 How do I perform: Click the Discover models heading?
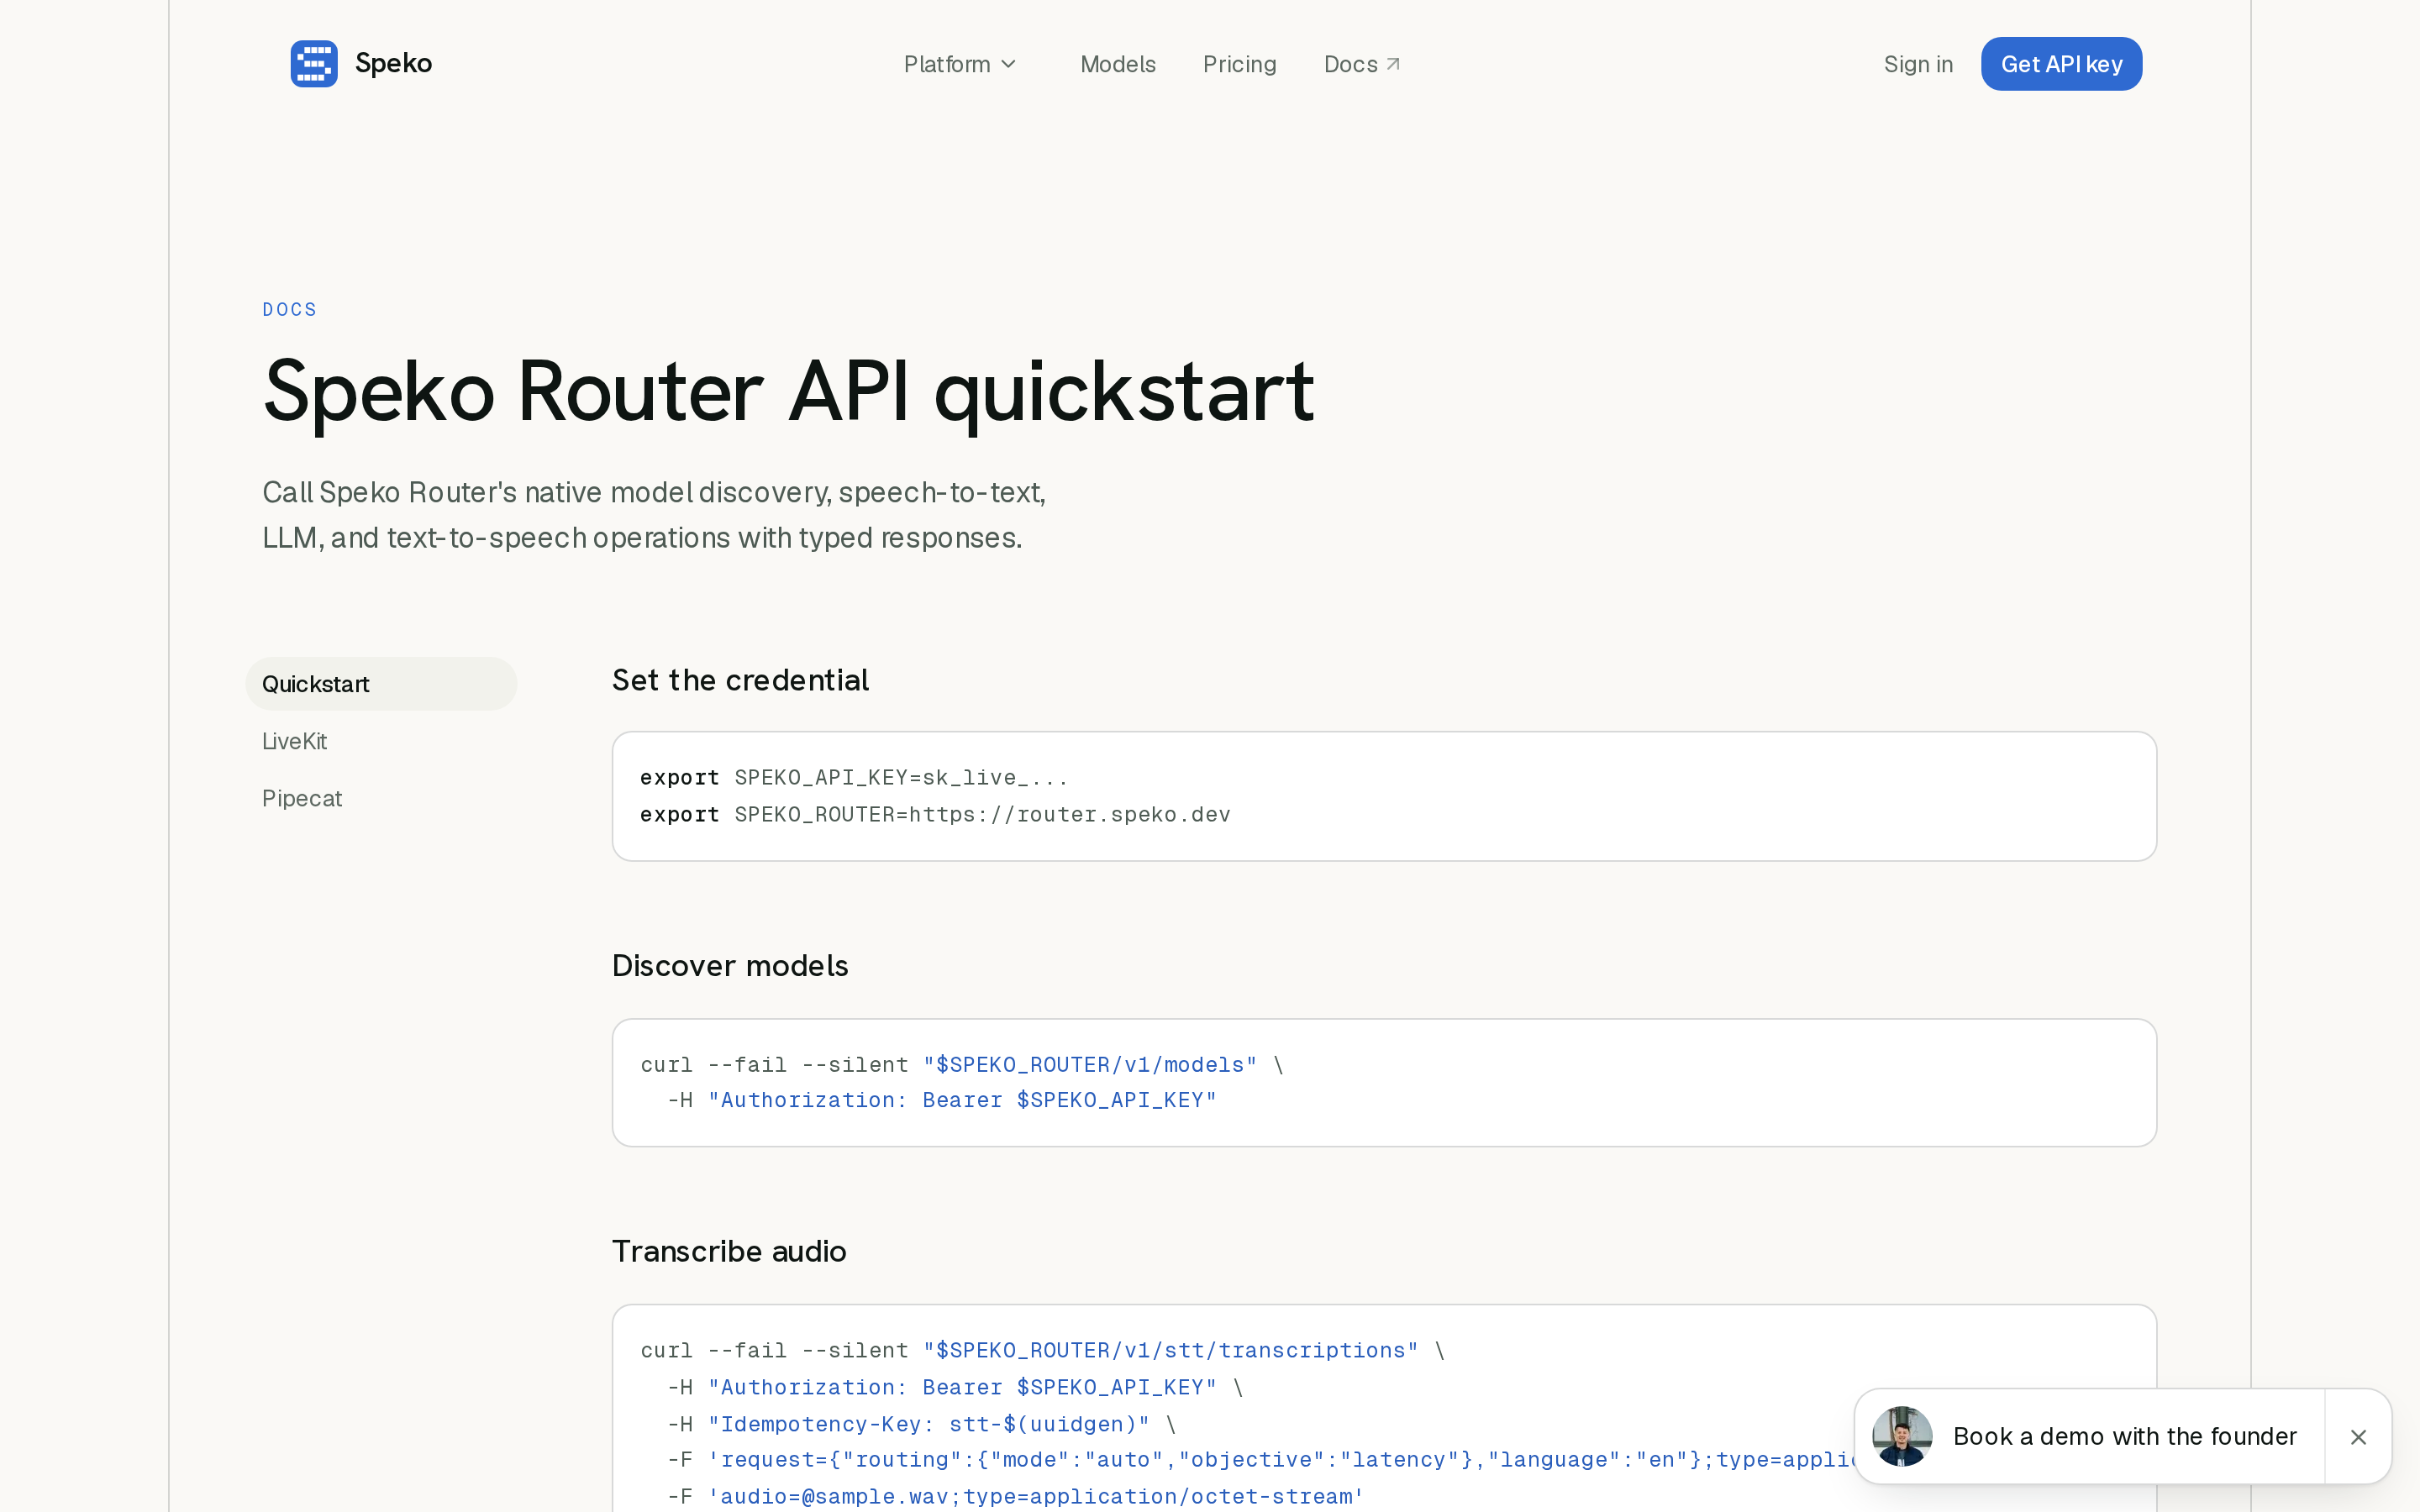coord(730,966)
